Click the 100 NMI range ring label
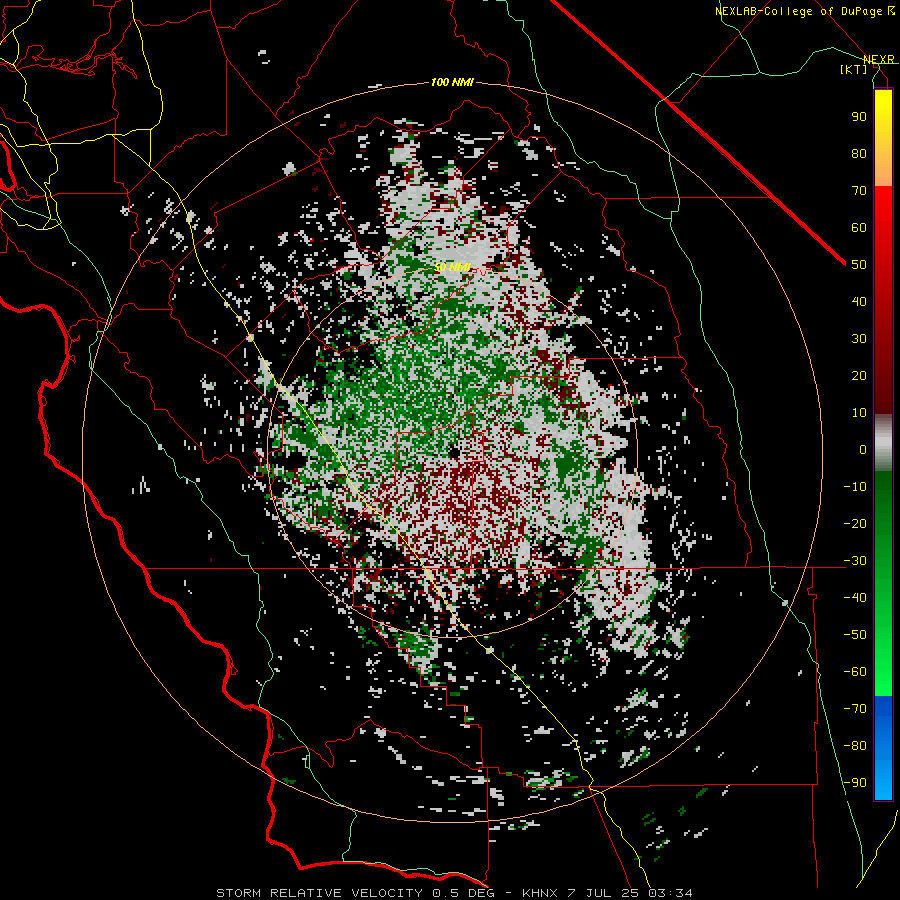Viewport: 900px width, 900px height. point(452,83)
